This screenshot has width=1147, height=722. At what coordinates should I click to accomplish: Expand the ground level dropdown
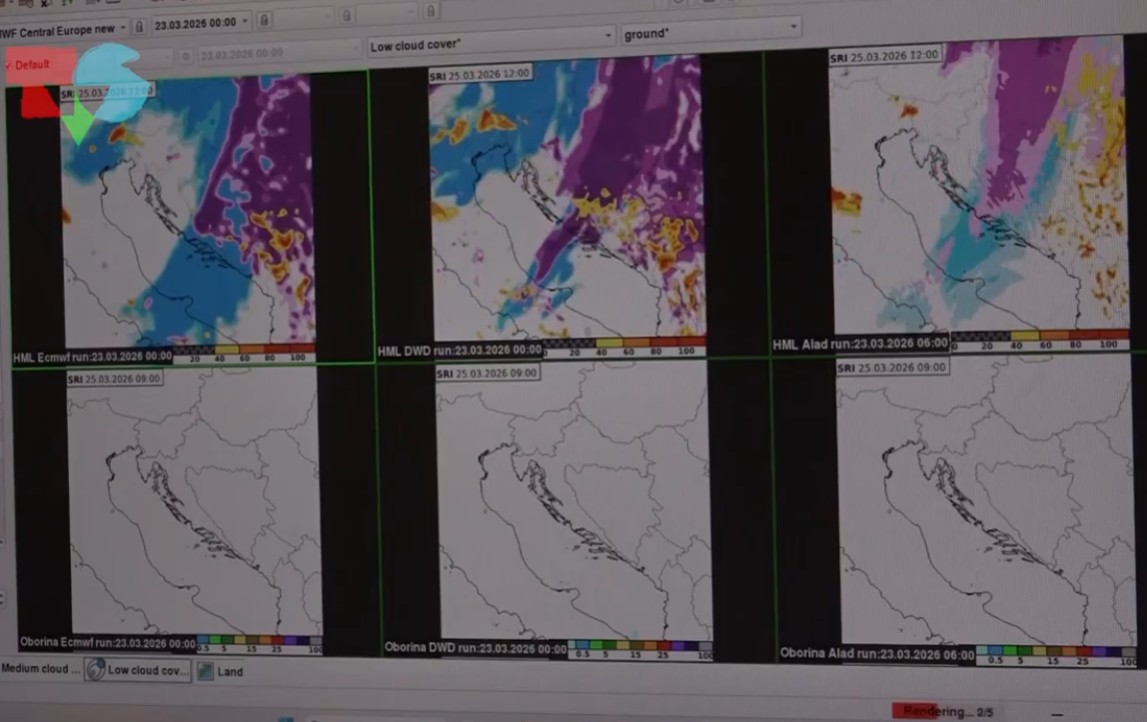[x=710, y=34]
